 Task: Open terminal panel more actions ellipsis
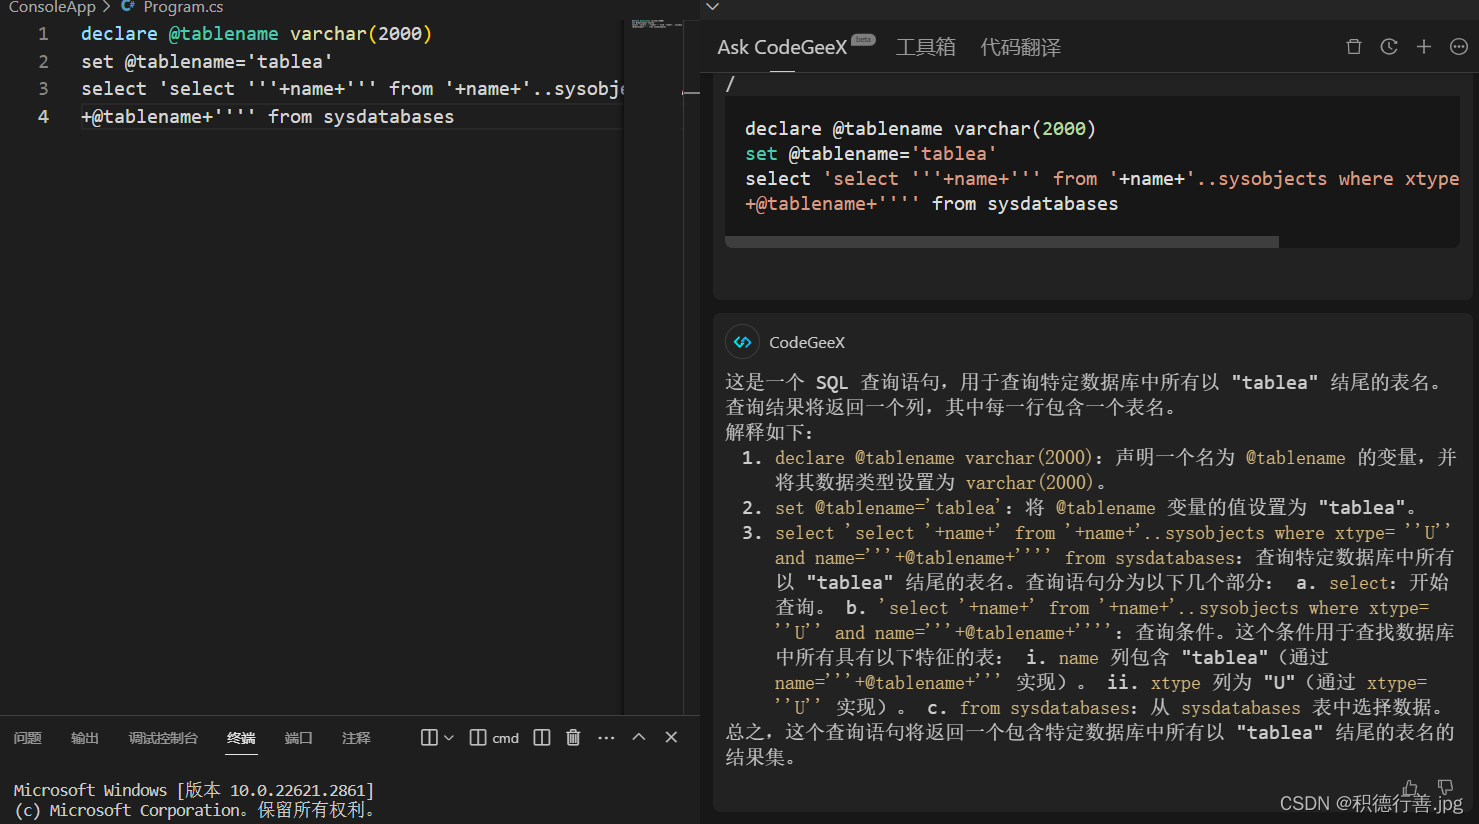point(606,738)
